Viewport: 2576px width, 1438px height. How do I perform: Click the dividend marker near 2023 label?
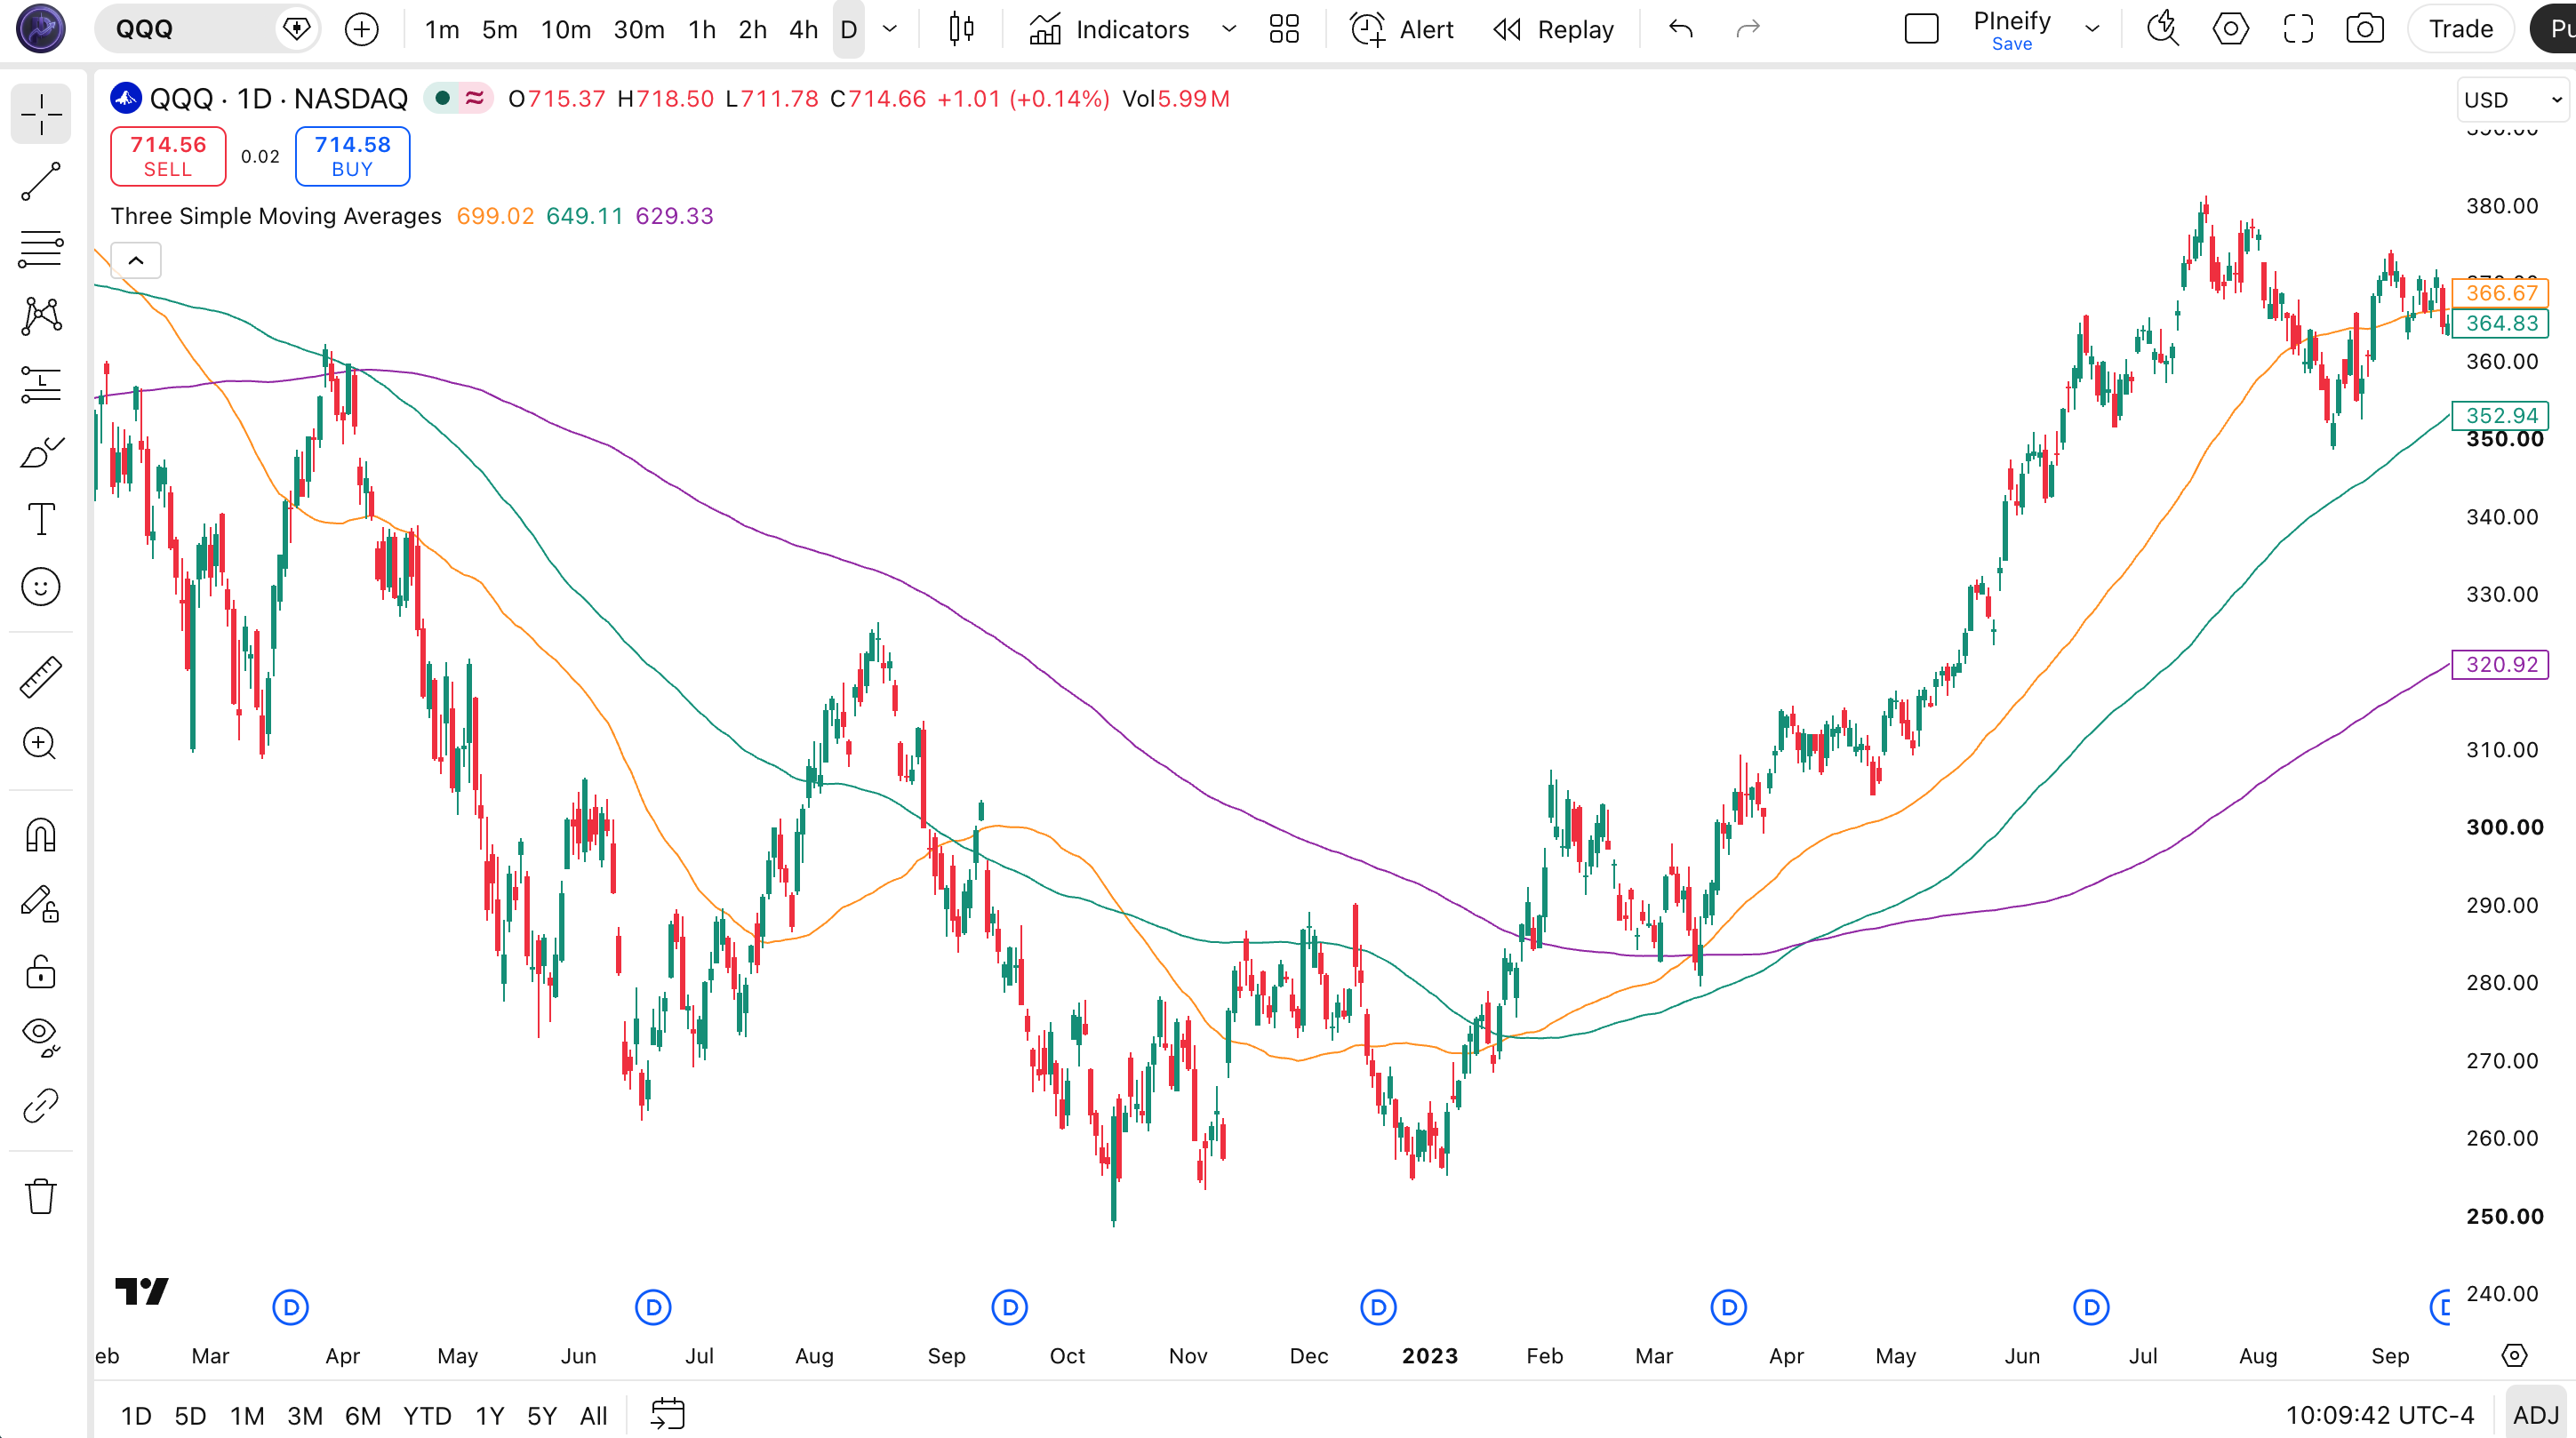(x=1378, y=1307)
